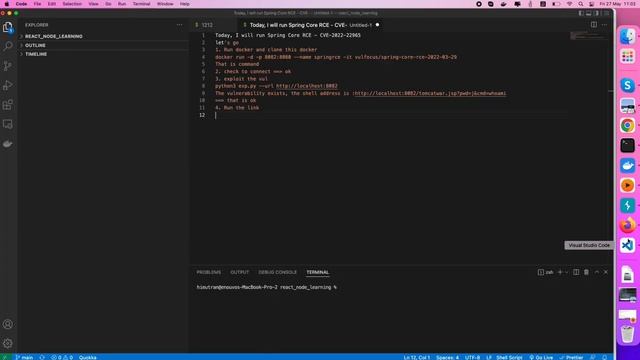The height and width of the screenshot is (360, 640).
Task: Open Customize Layout button in title bar
Action: point(606,13)
